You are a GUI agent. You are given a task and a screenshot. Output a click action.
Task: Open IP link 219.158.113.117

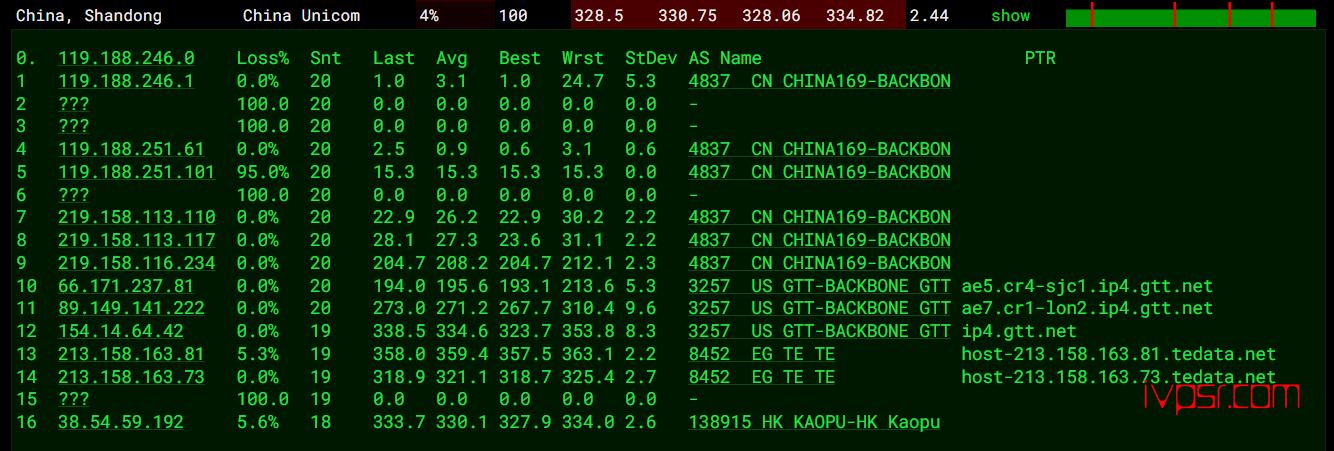(x=136, y=240)
